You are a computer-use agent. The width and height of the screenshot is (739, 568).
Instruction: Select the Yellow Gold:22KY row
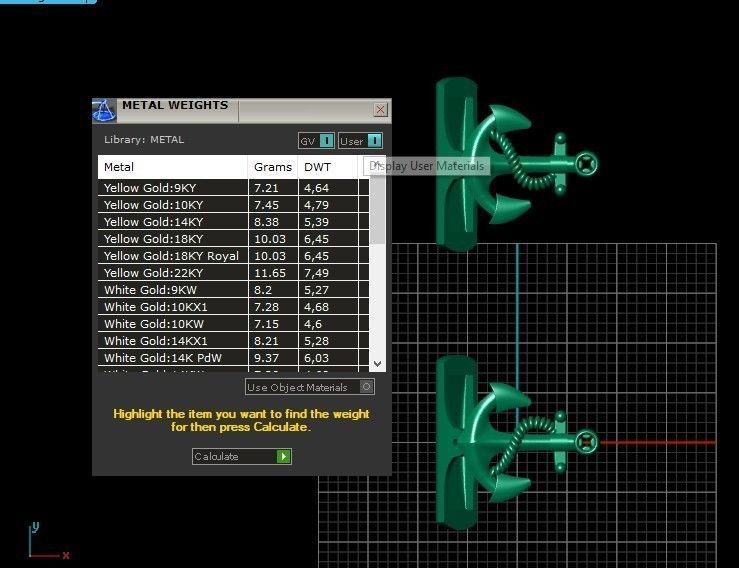(x=233, y=272)
